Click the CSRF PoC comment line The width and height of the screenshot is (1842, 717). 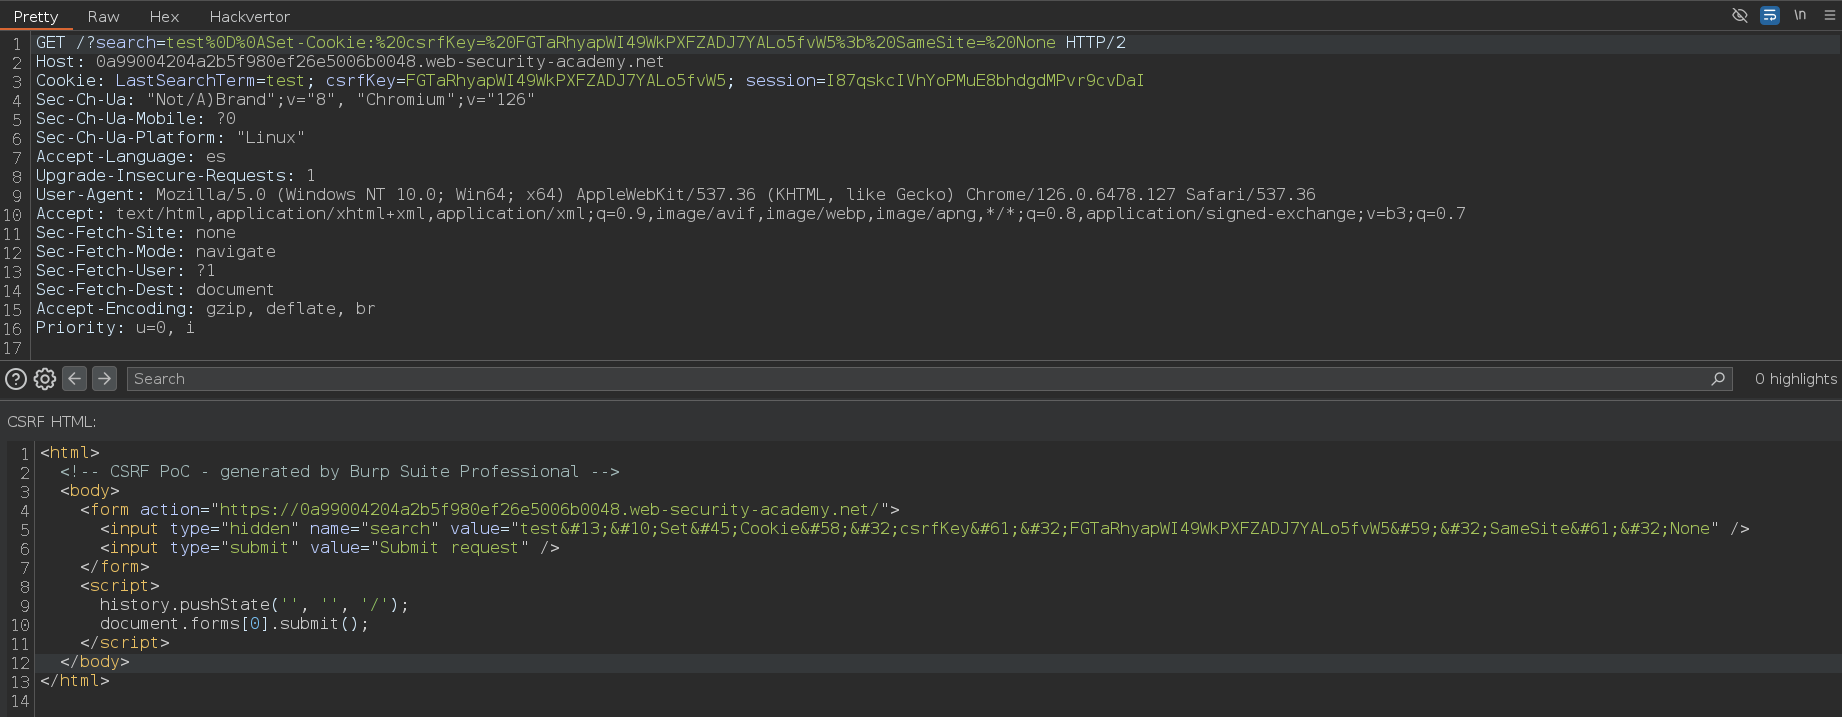[340, 472]
